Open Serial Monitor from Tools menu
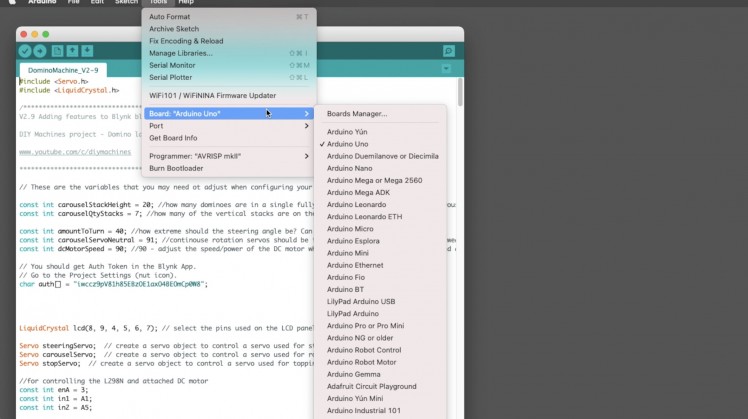748x419 pixels. (x=229, y=65)
